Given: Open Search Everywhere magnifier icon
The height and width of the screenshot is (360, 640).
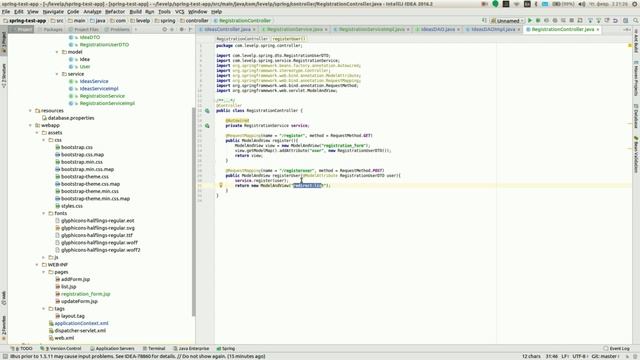Looking at the screenshot, I should pos(636,20).
